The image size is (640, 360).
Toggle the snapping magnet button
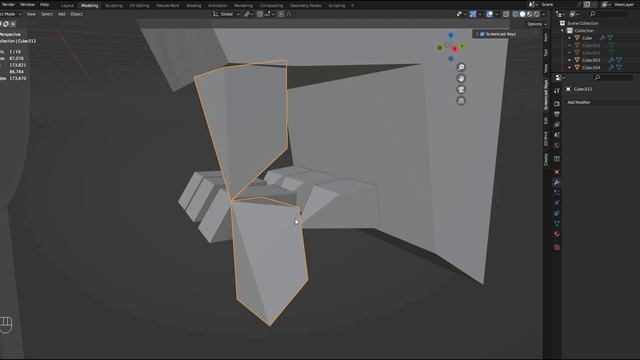click(x=260, y=14)
